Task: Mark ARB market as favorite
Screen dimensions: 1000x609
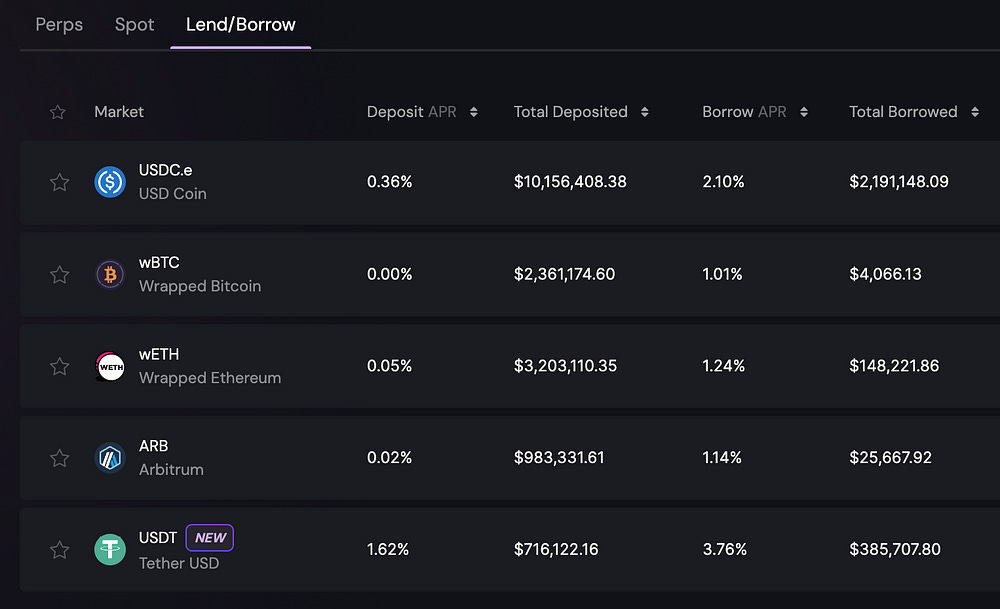Action: coord(59,458)
